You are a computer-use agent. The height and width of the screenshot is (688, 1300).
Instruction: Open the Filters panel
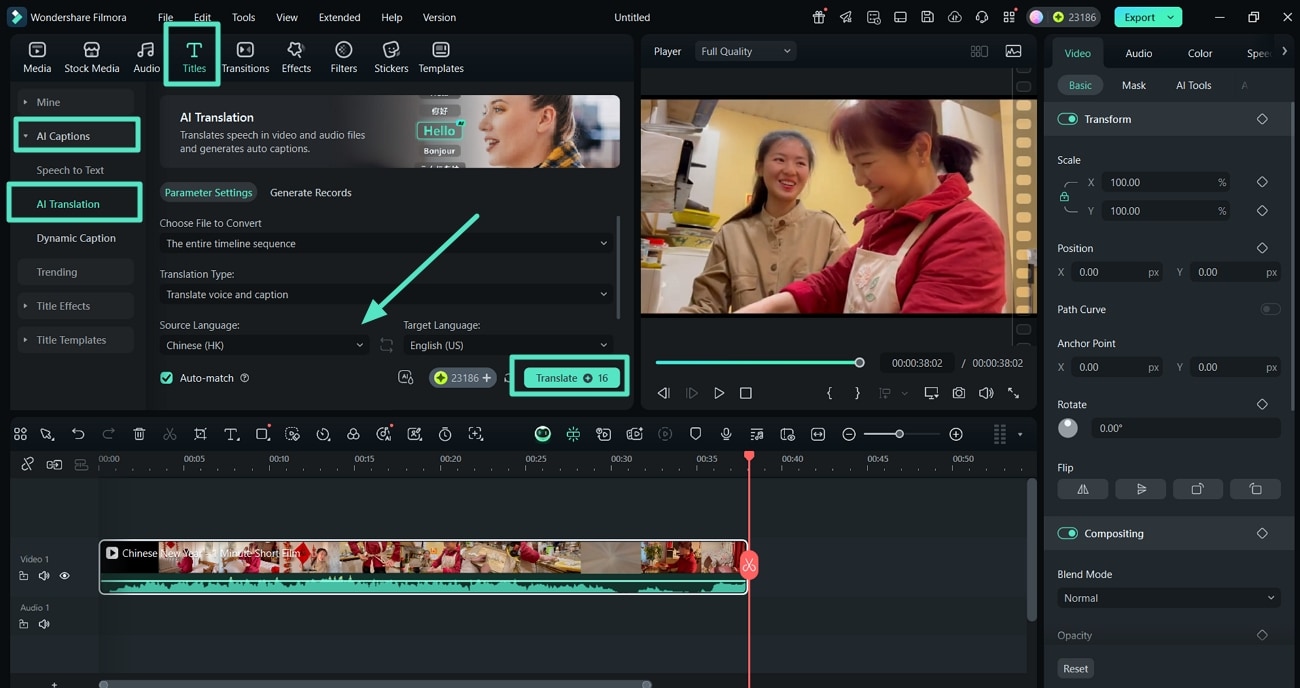pyautogui.click(x=344, y=57)
